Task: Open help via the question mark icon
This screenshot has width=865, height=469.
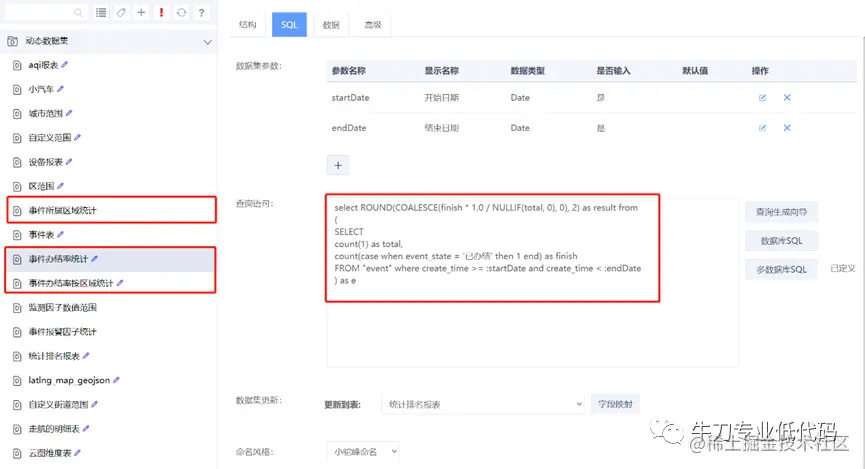Action: click(201, 12)
